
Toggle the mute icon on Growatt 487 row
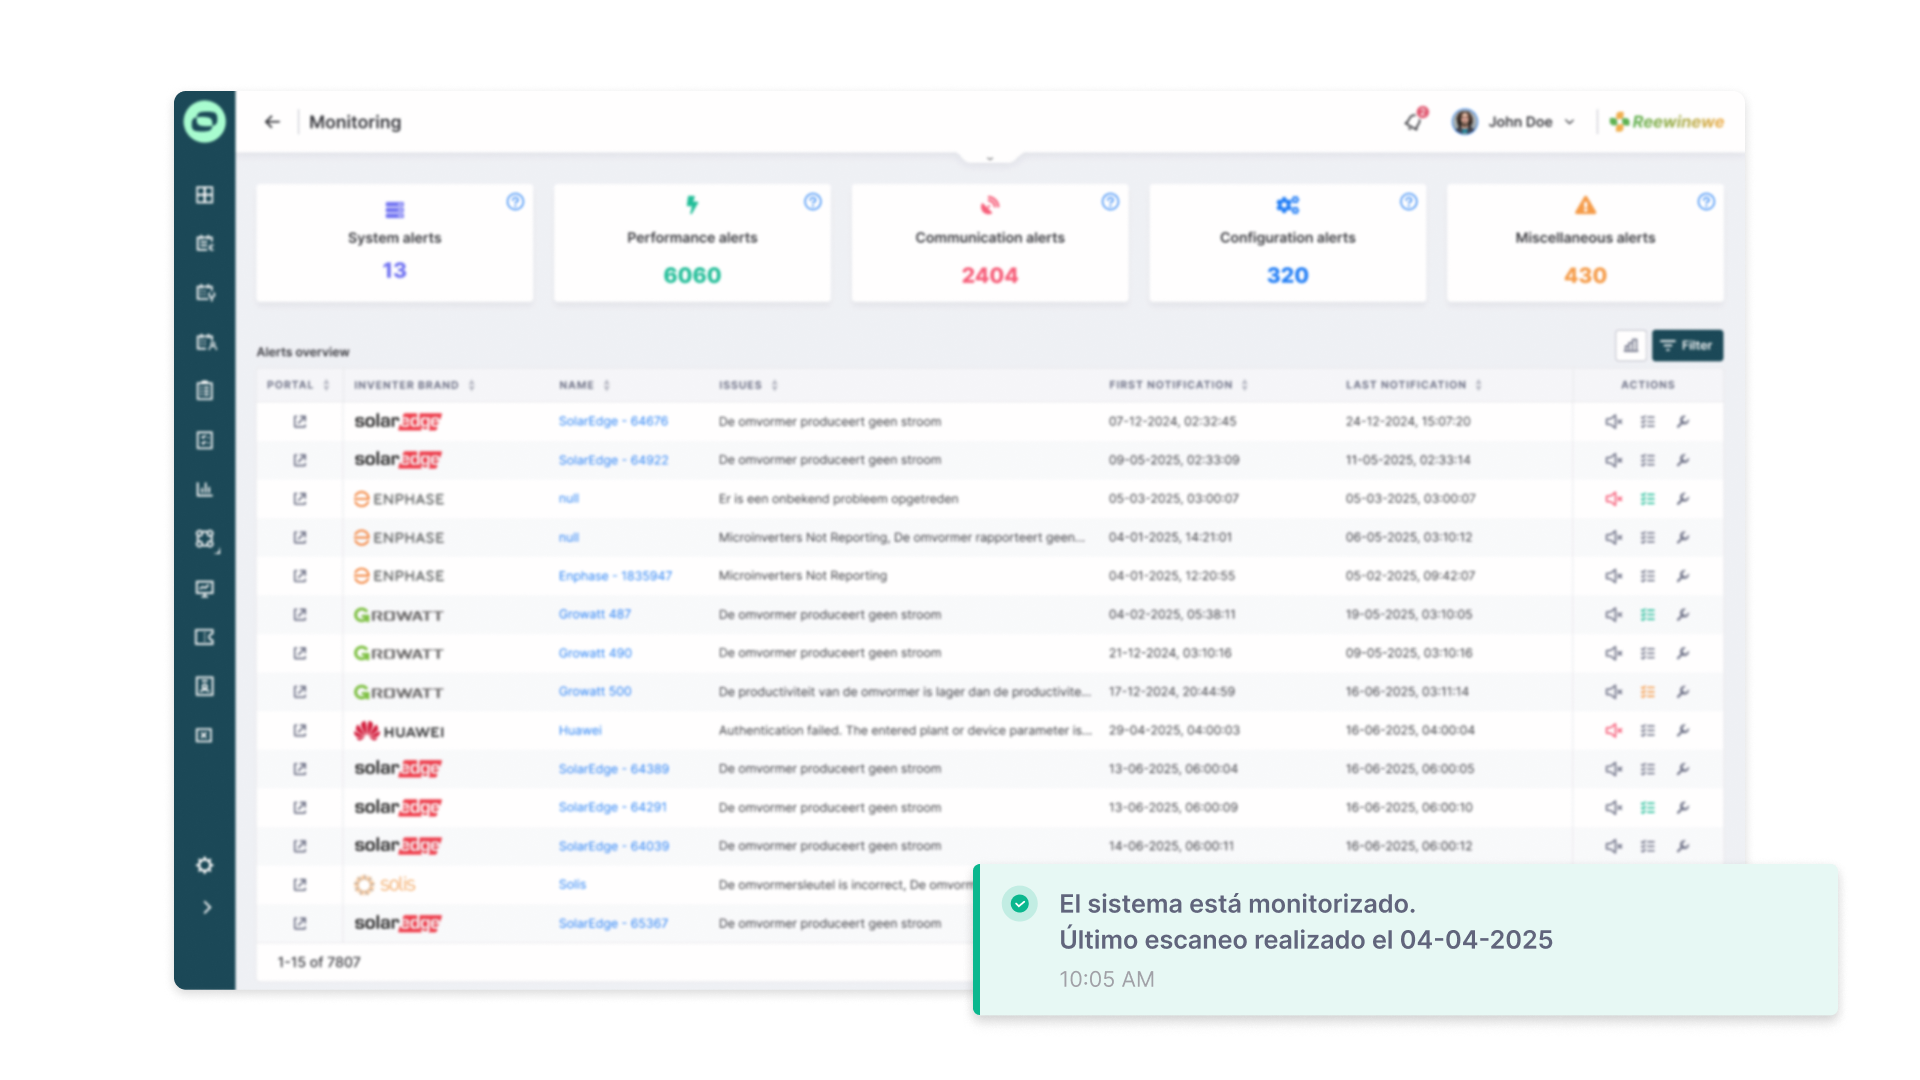[1613, 615]
